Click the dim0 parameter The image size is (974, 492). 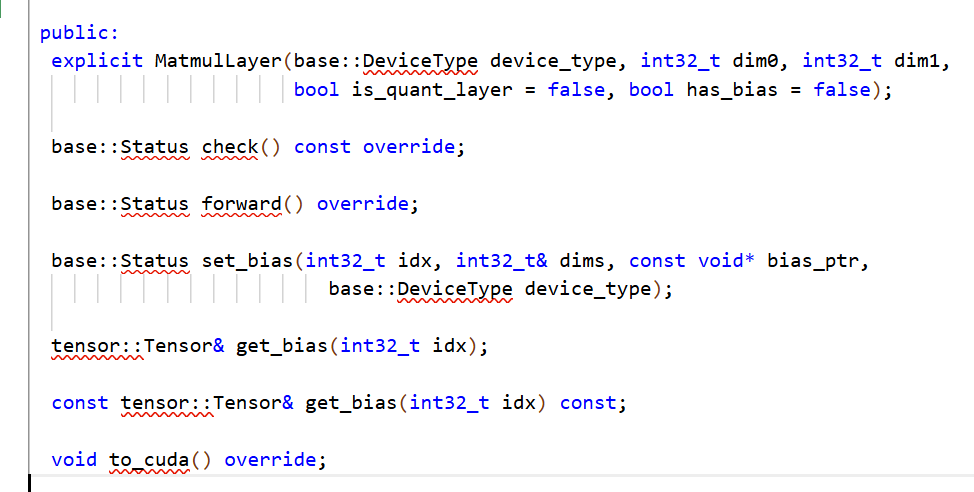tap(755, 61)
